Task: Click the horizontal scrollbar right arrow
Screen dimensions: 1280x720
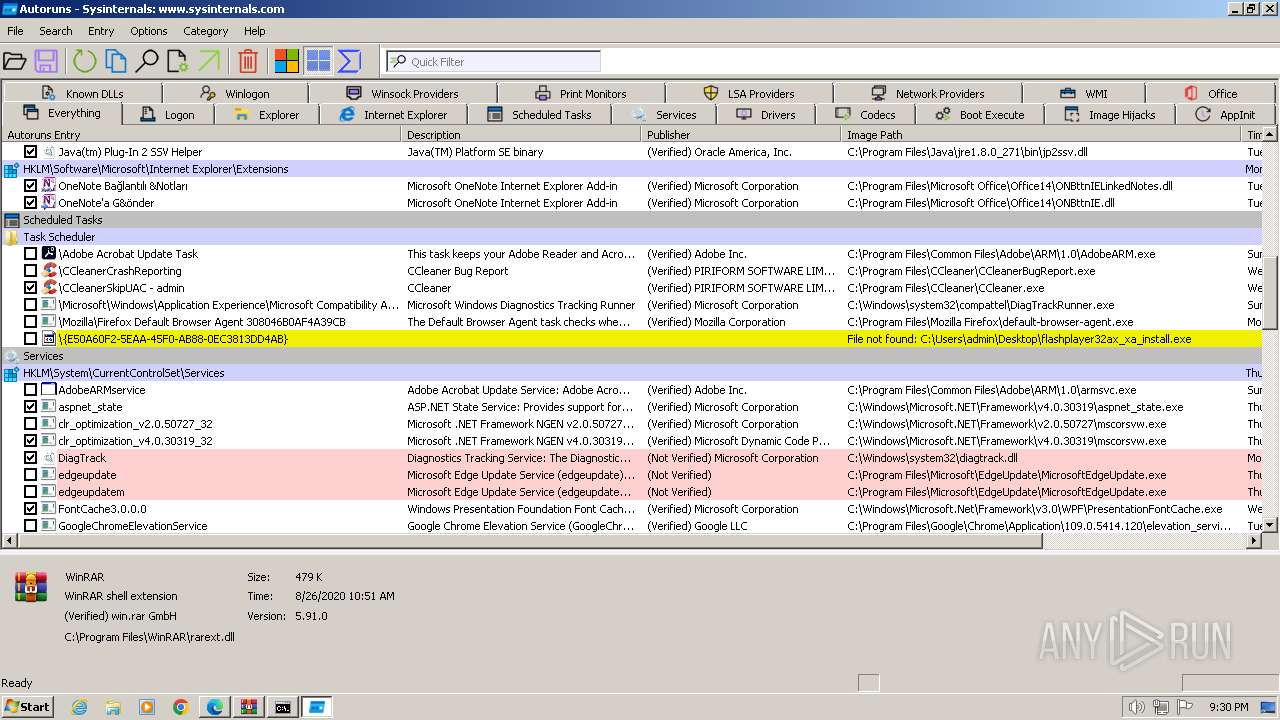Action: (x=1253, y=541)
